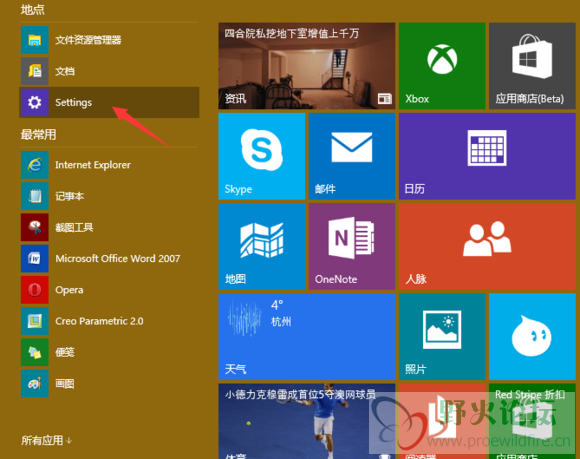Click the 文件资源管理器 label

(88, 40)
